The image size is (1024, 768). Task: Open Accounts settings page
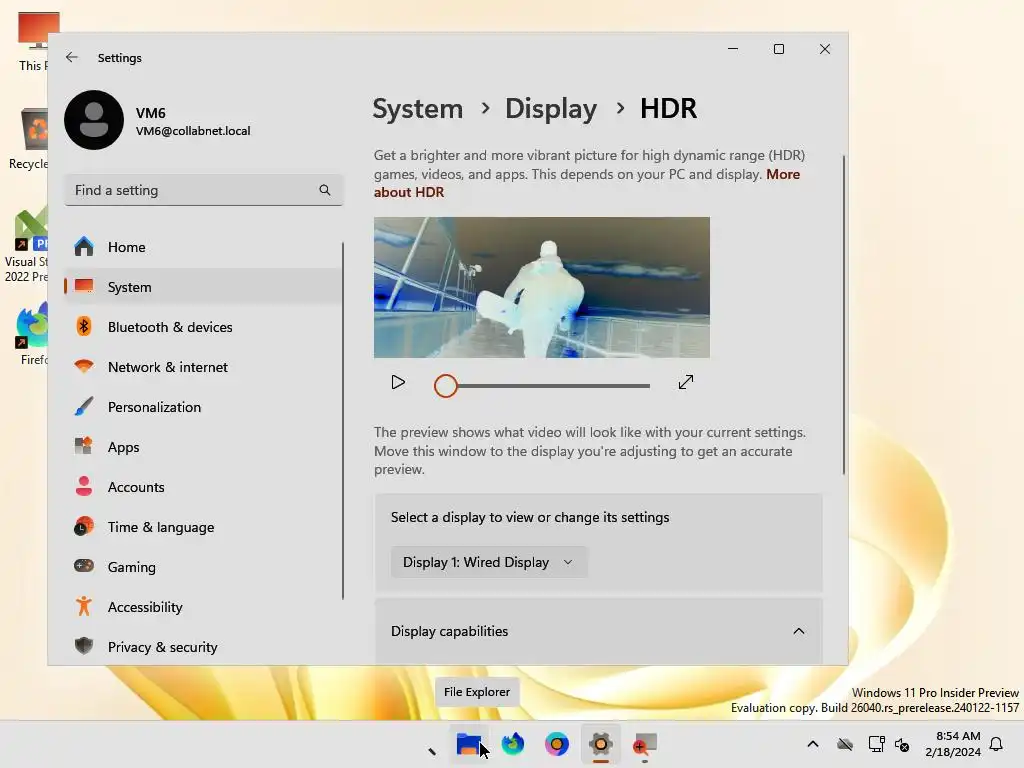[x=204, y=487]
